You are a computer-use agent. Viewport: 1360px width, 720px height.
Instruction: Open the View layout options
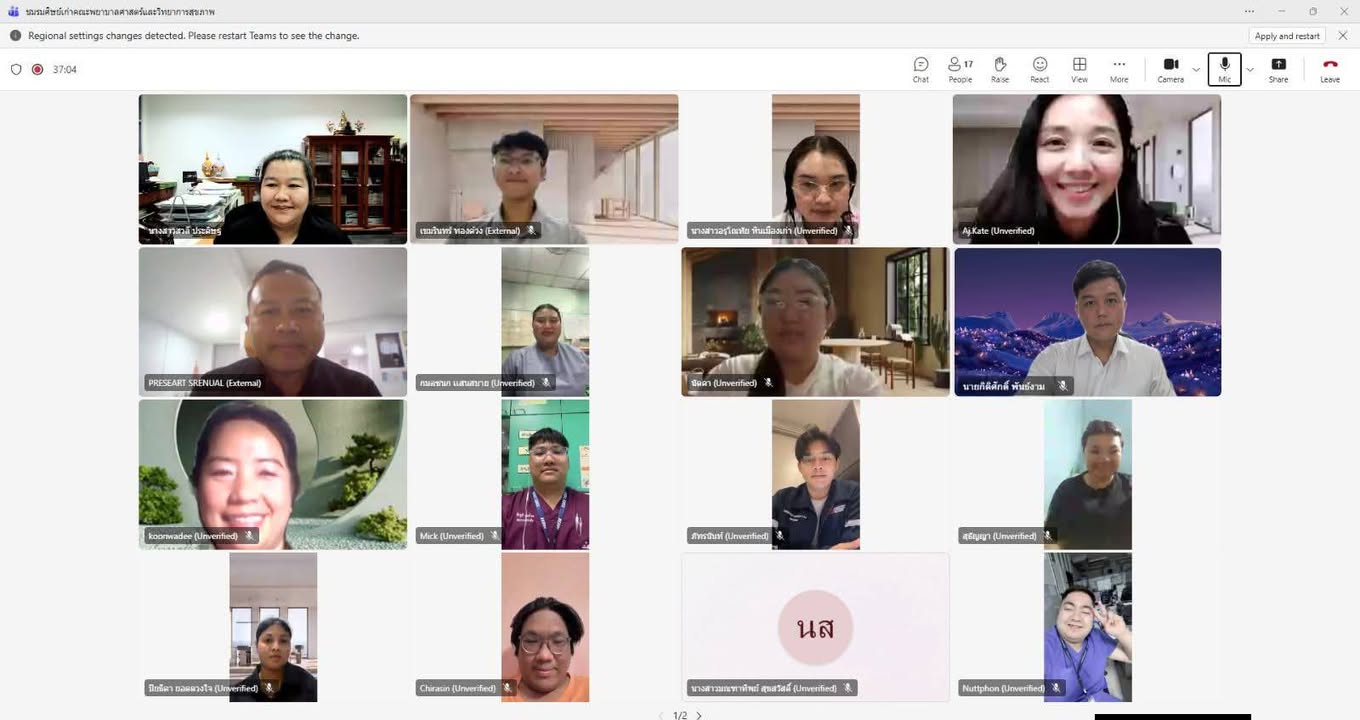point(1079,68)
